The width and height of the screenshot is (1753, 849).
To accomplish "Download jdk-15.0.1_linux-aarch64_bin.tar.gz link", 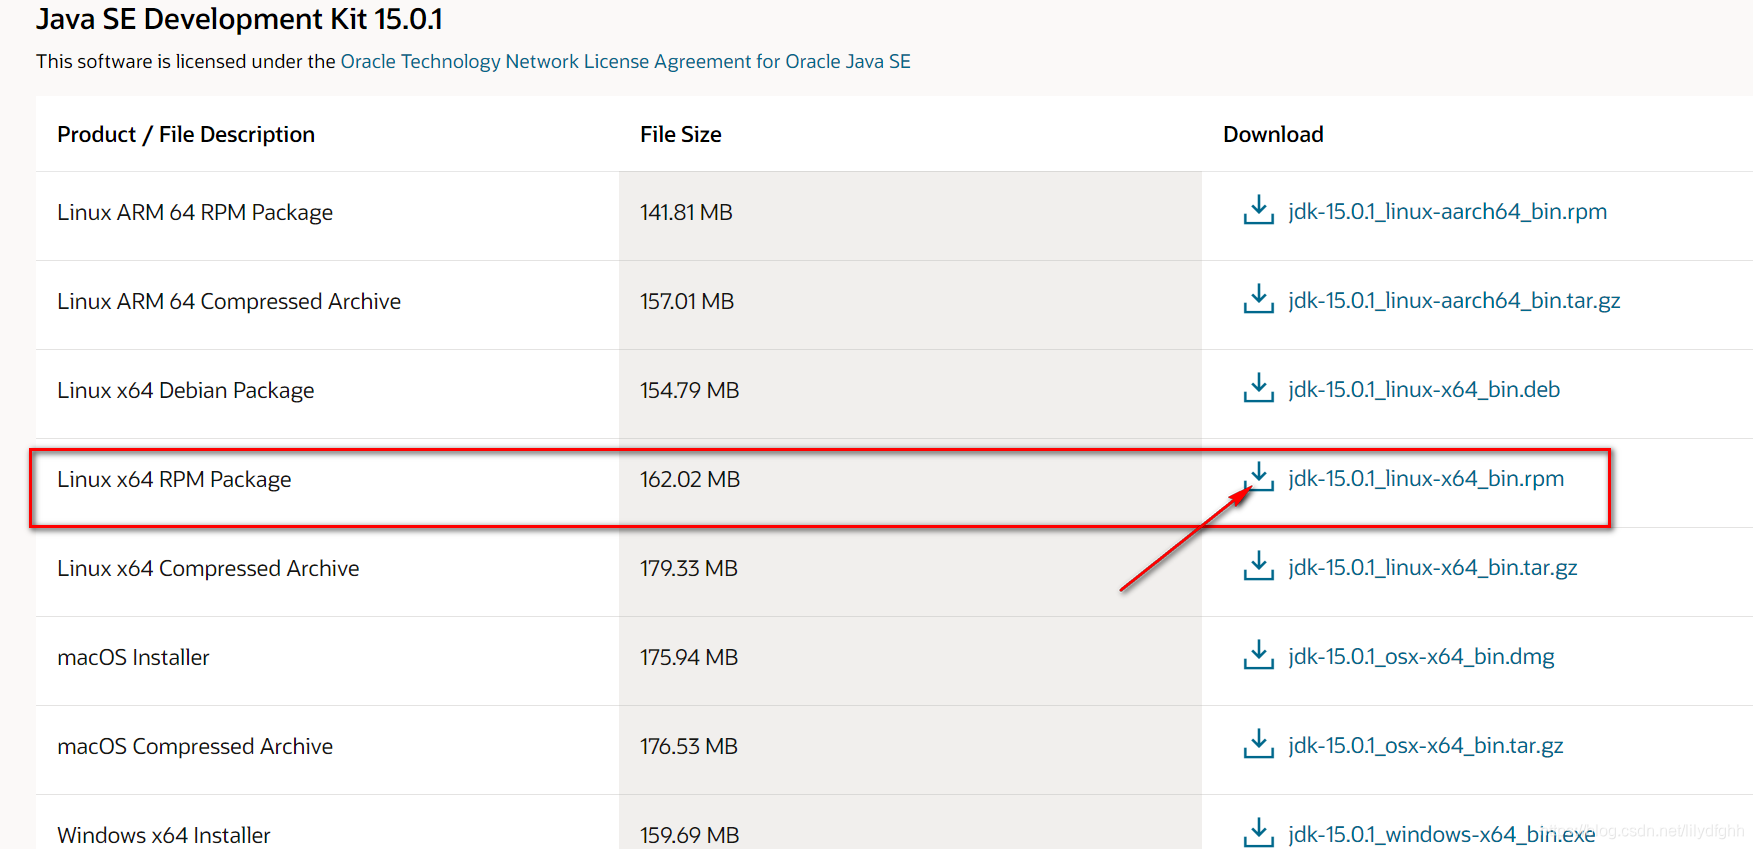I will click(1454, 300).
